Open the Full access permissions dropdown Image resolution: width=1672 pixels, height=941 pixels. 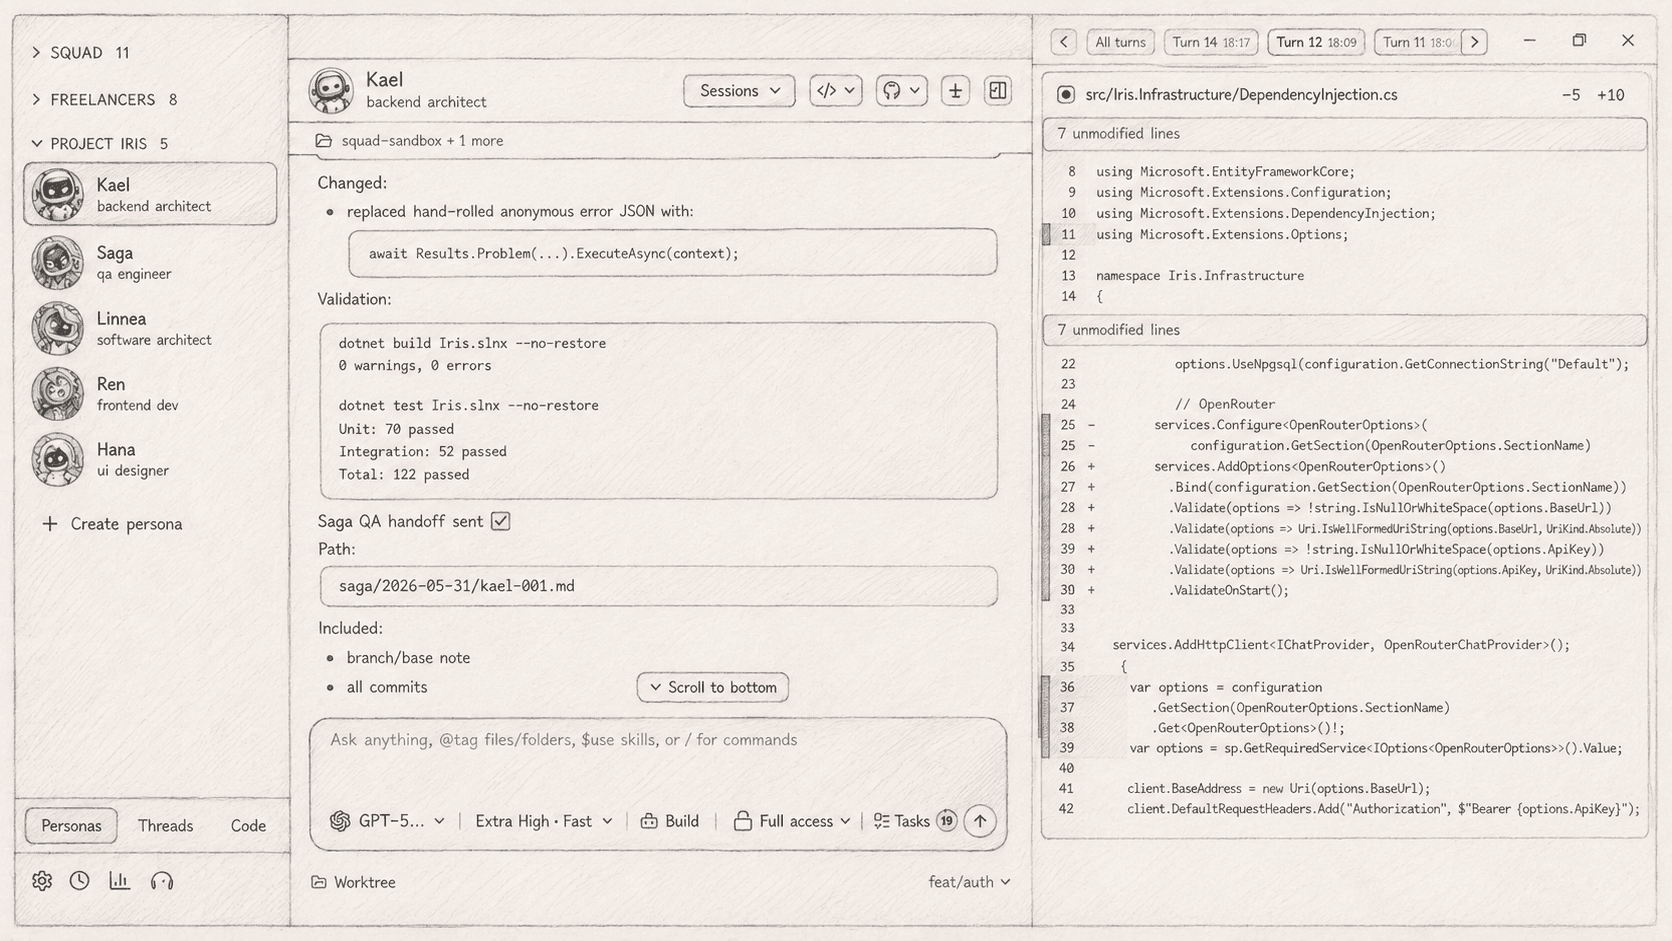click(792, 821)
